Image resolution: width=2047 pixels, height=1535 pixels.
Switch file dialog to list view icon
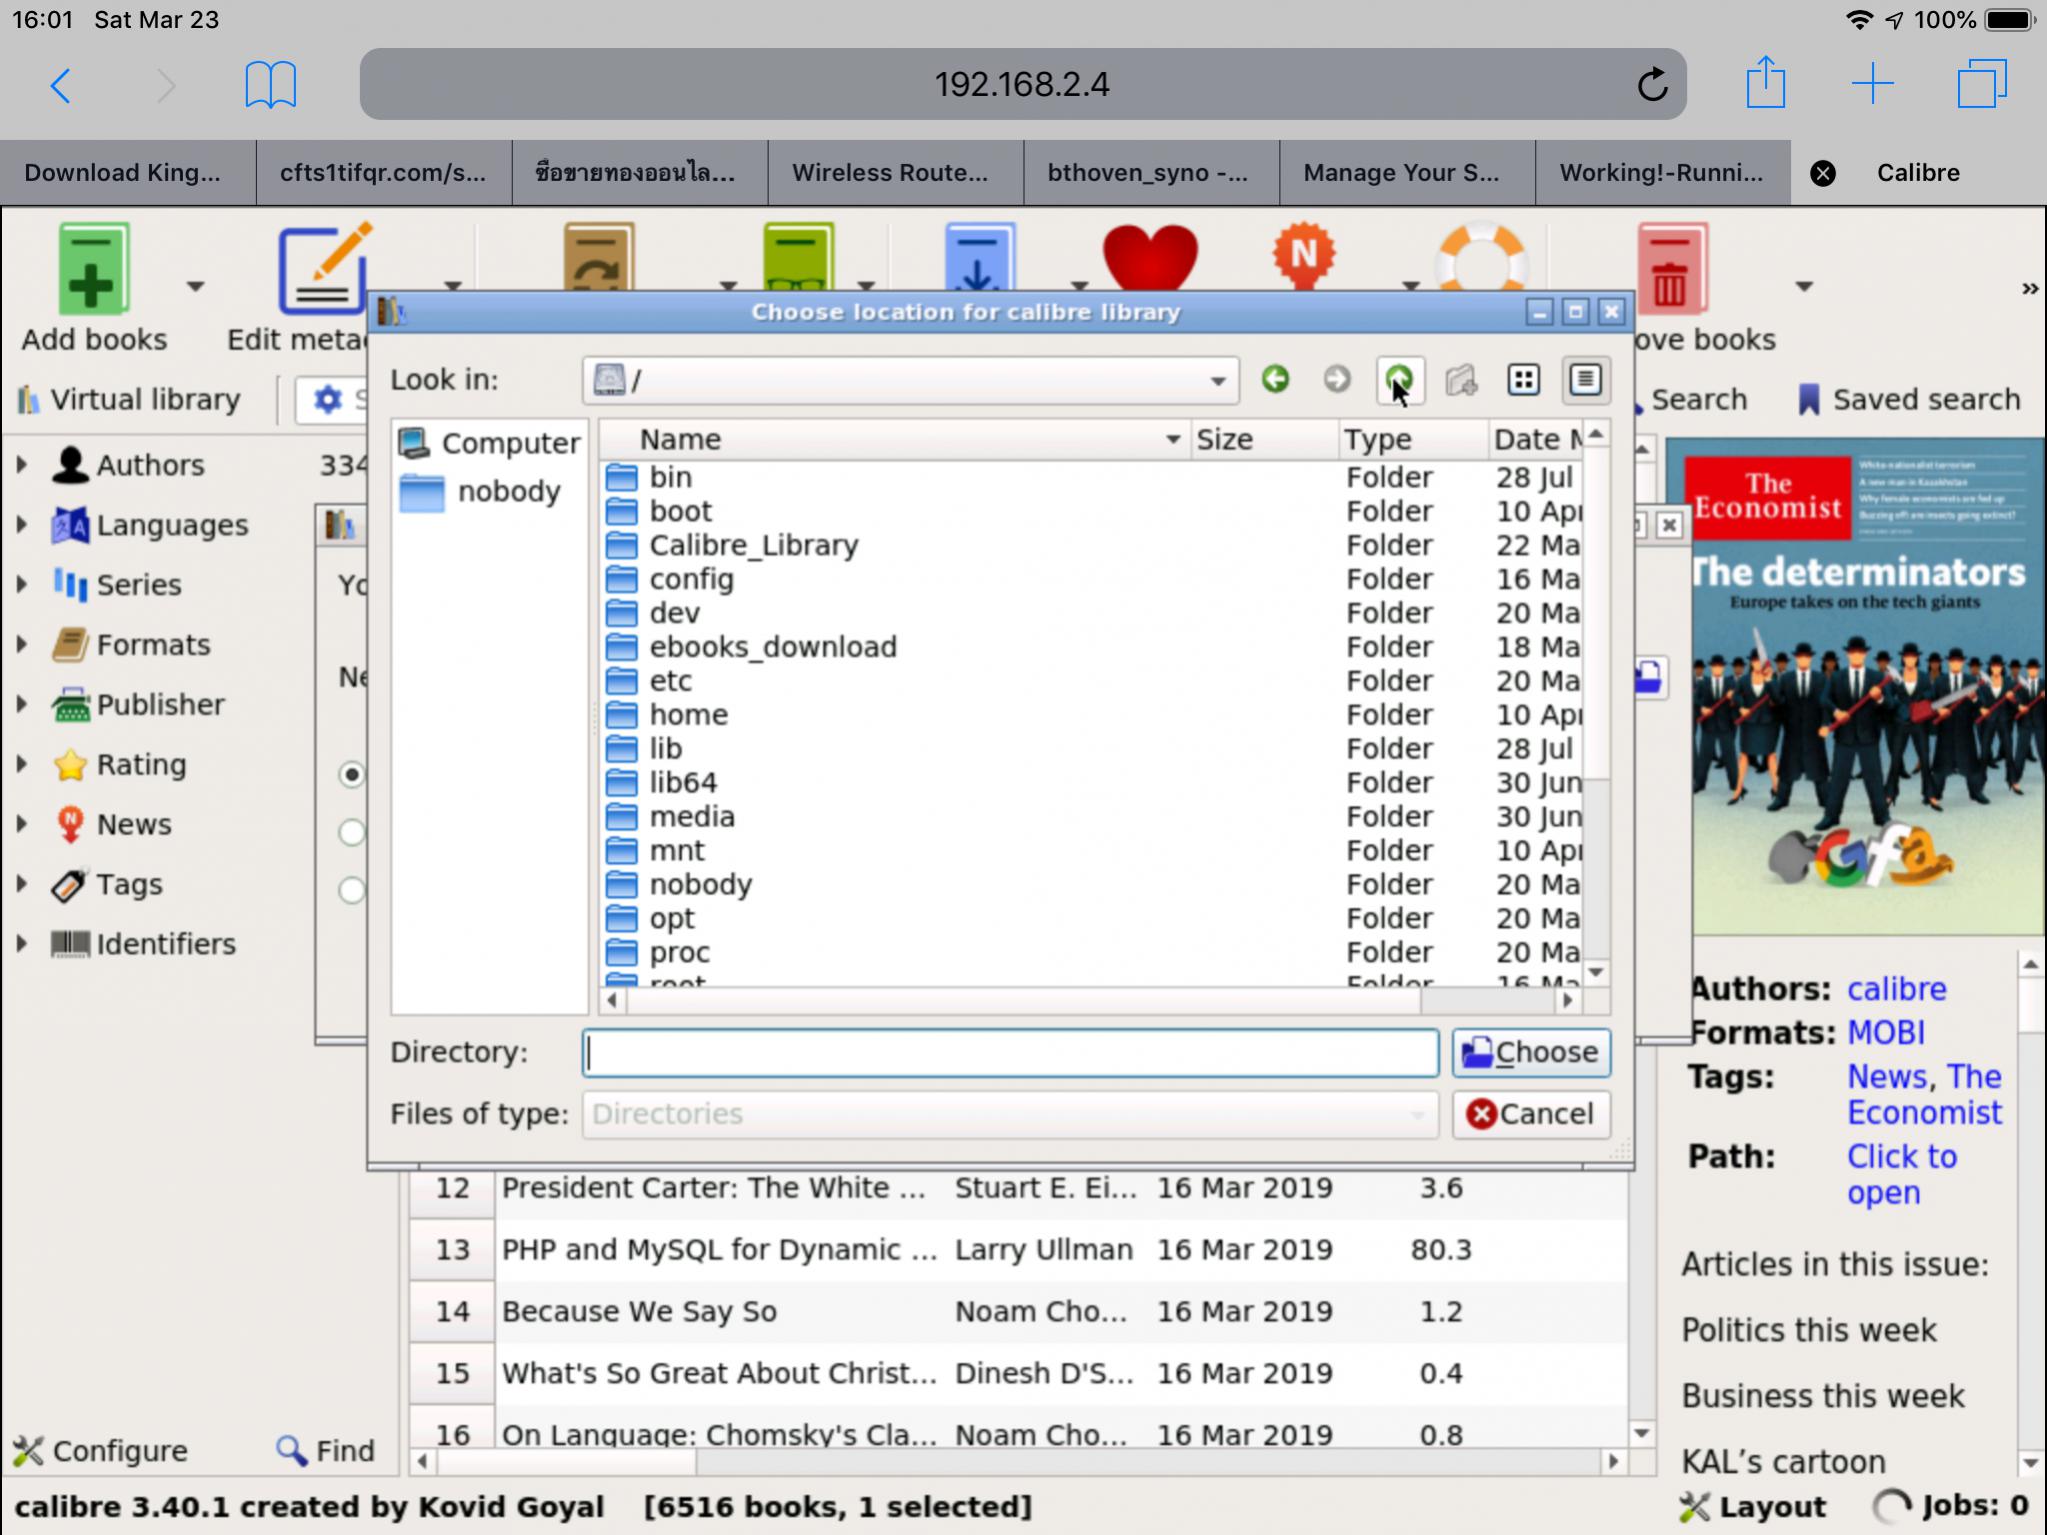[x=1523, y=380]
